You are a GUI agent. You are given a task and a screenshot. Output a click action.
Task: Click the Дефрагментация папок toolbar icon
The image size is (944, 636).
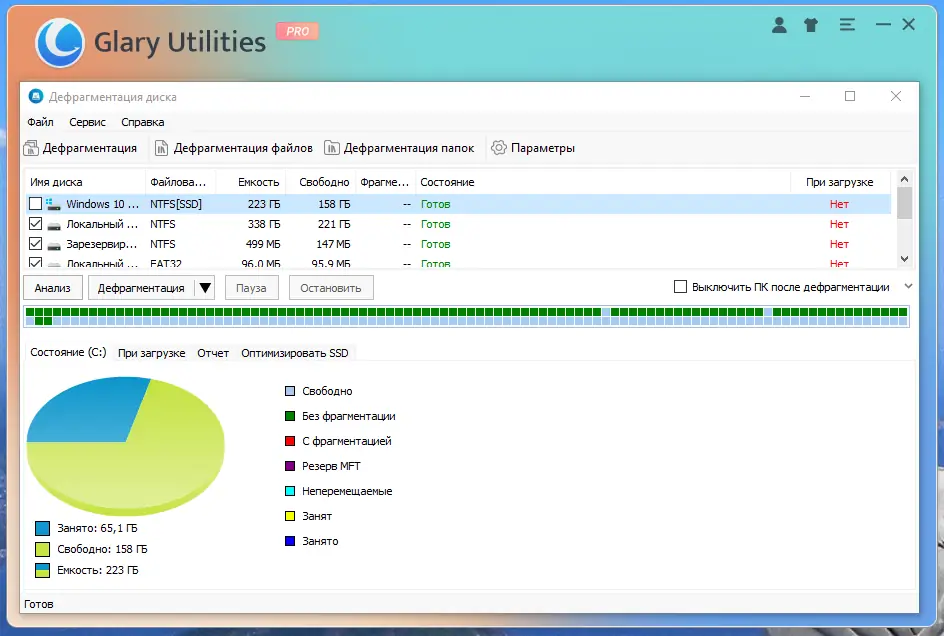[x=332, y=148]
